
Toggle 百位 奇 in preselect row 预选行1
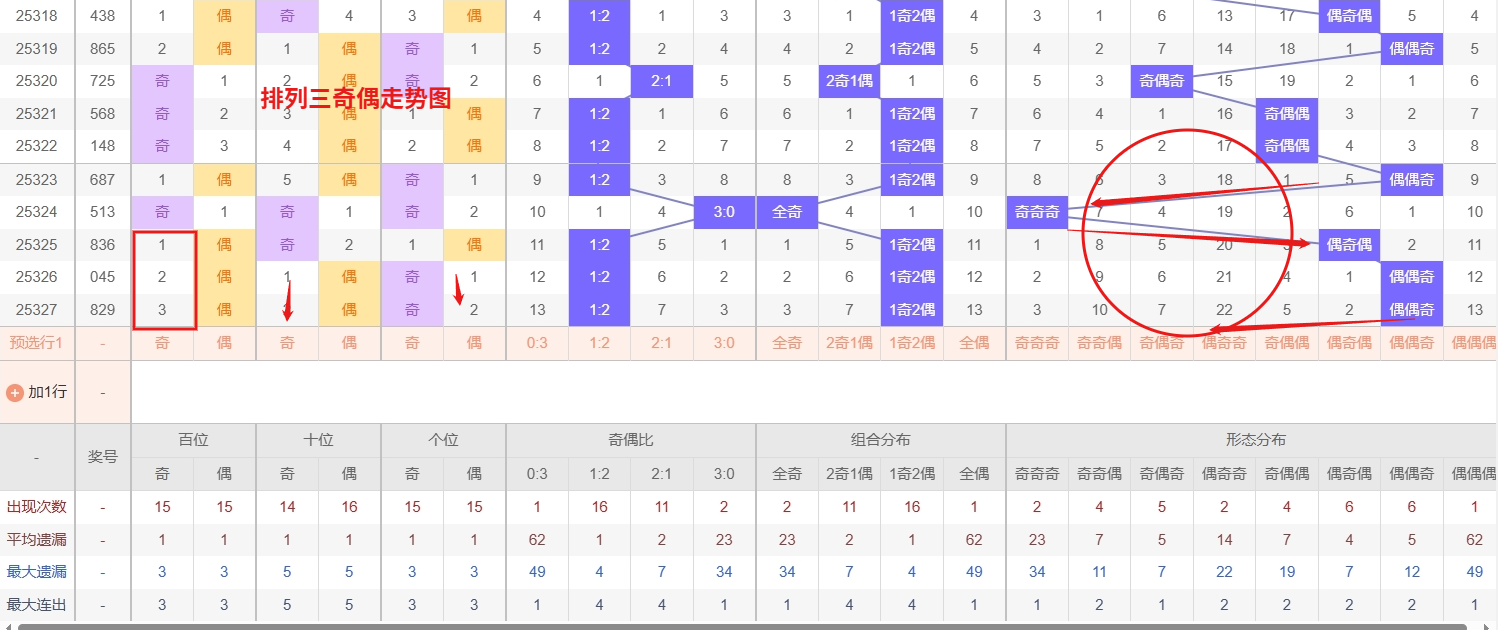click(x=162, y=343)
